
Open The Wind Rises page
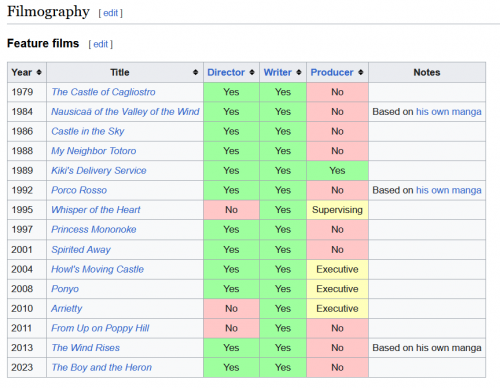[86, 348]
